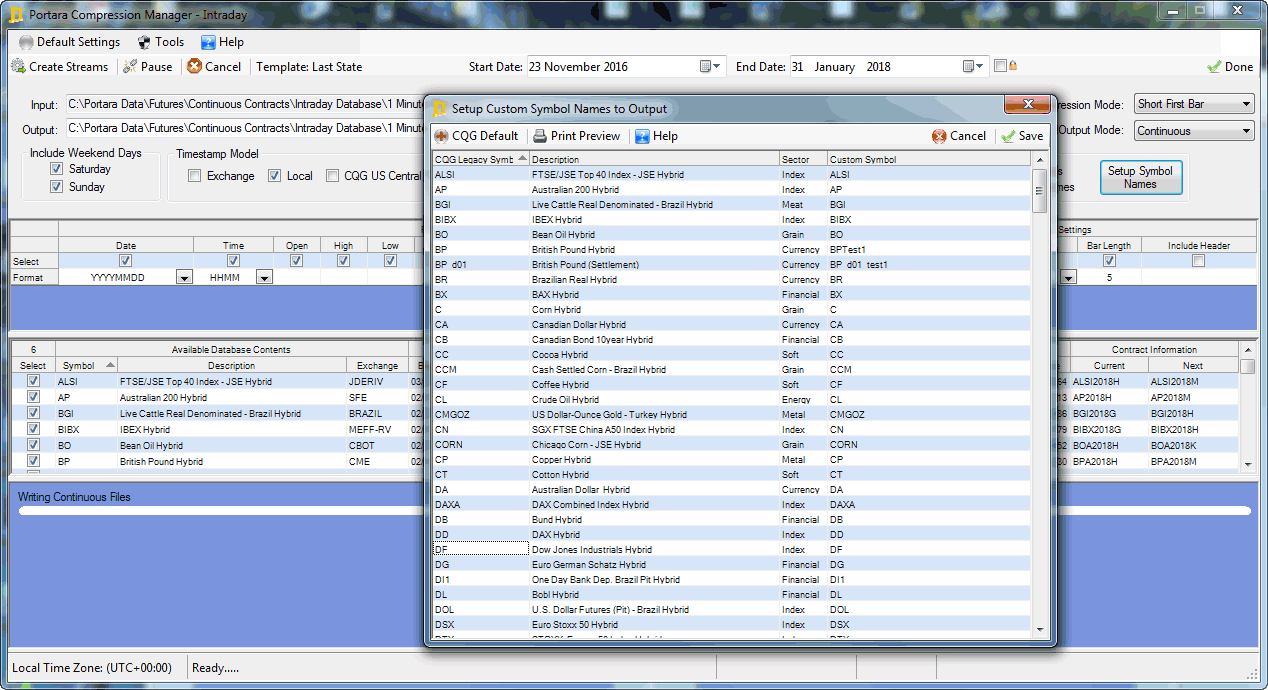Toggle the Low column select checkbox

pyautogui.click(x=390, y=261)
